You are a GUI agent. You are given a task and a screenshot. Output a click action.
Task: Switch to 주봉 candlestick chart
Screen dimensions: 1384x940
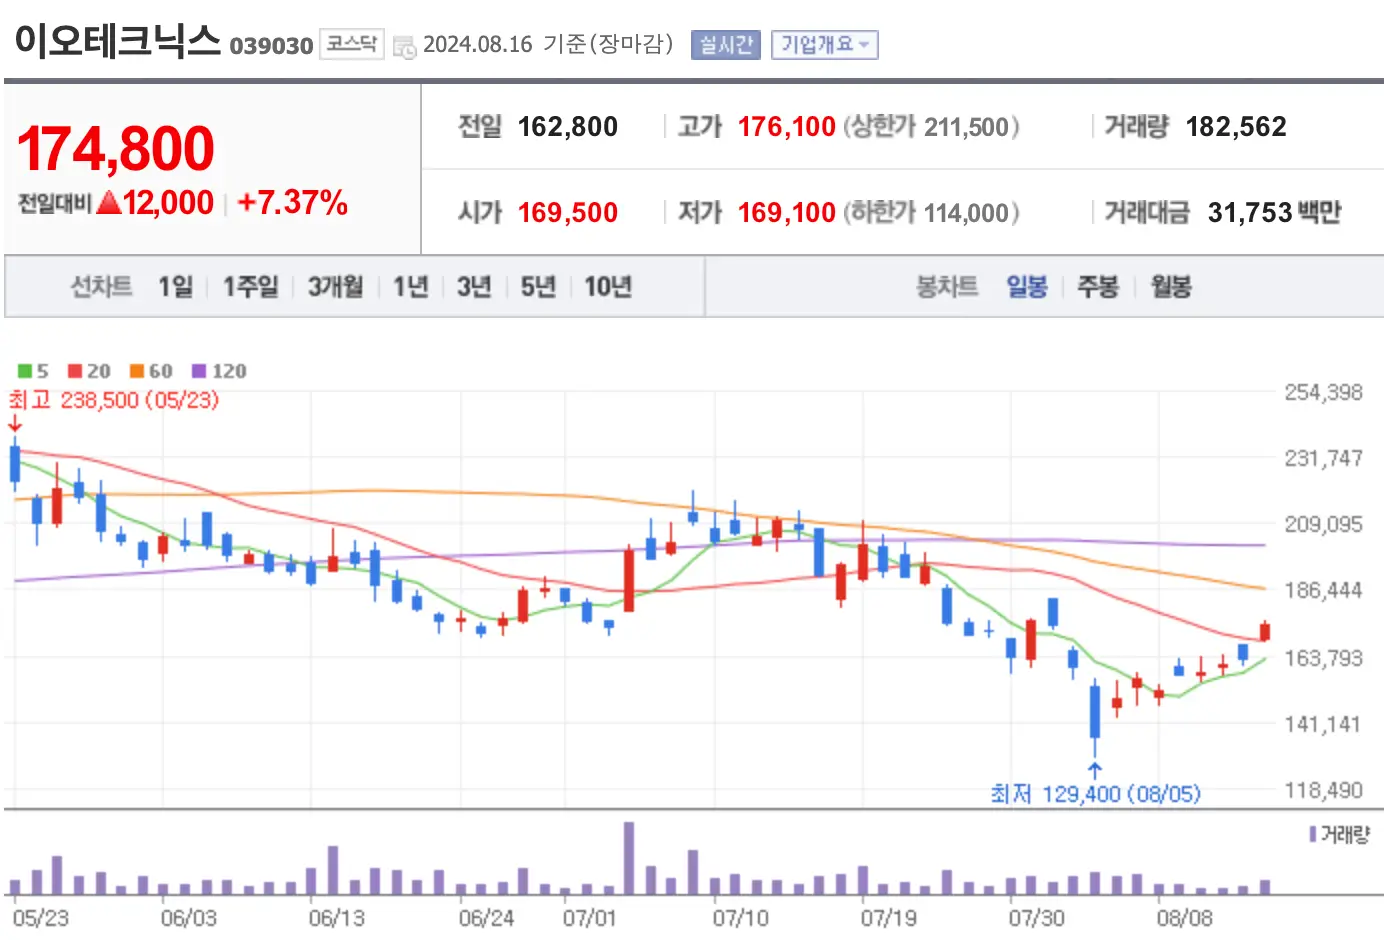pyautogui.click(x=1098, y=287)
